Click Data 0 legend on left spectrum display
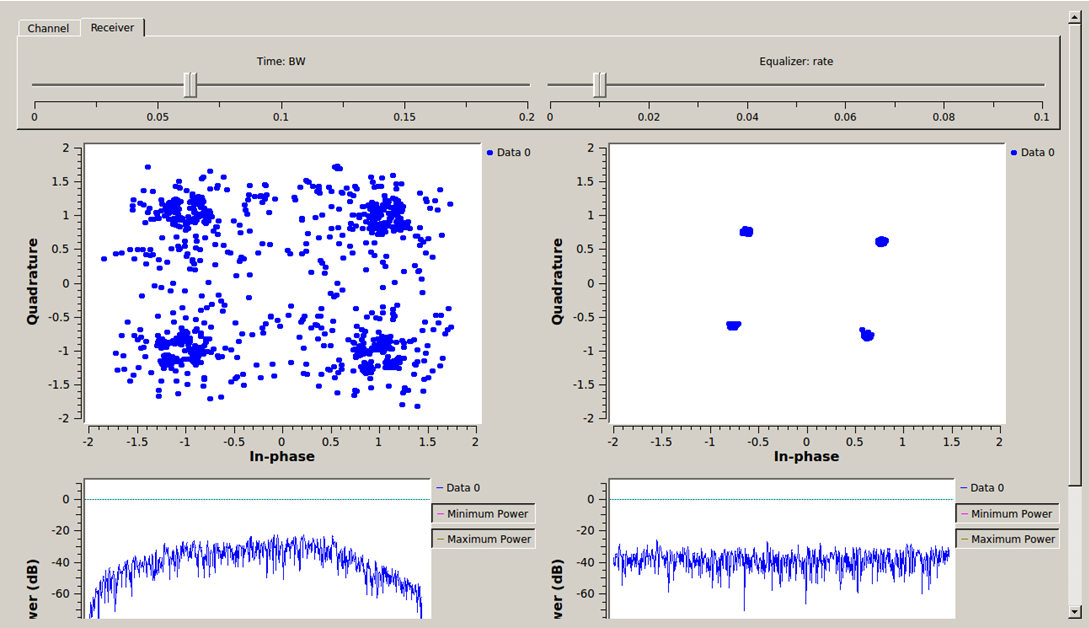Image resolution: width=1089 pixels, height=628 pixels. (x=462, y=488)
